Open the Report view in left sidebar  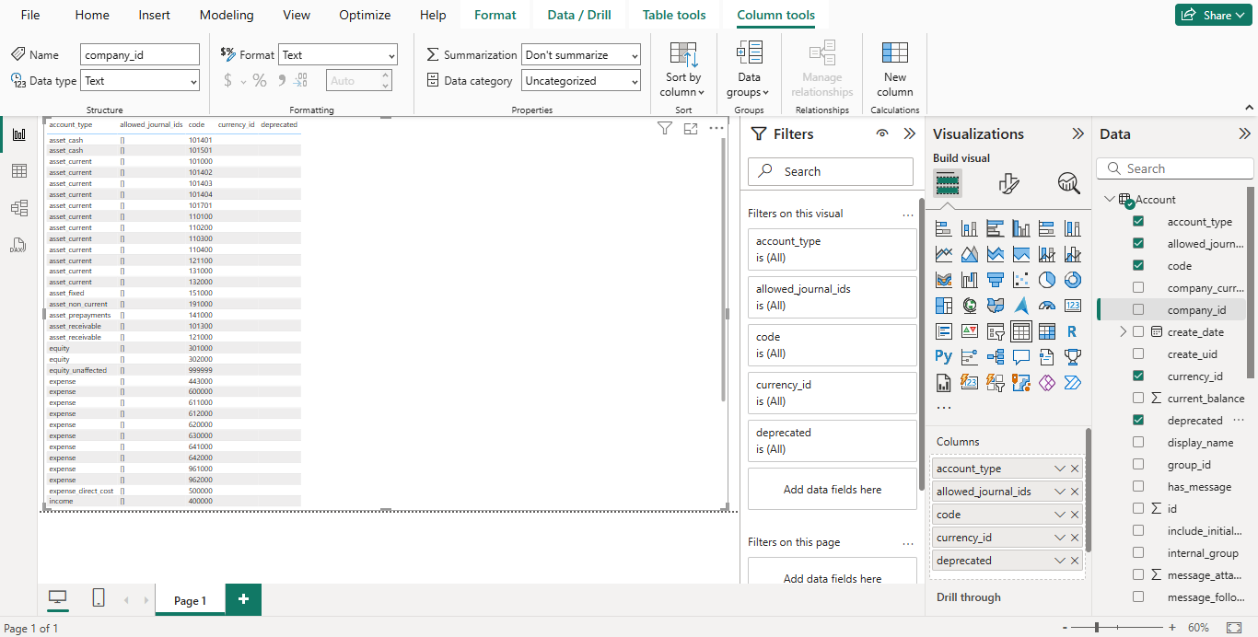[x=18, y=135]
